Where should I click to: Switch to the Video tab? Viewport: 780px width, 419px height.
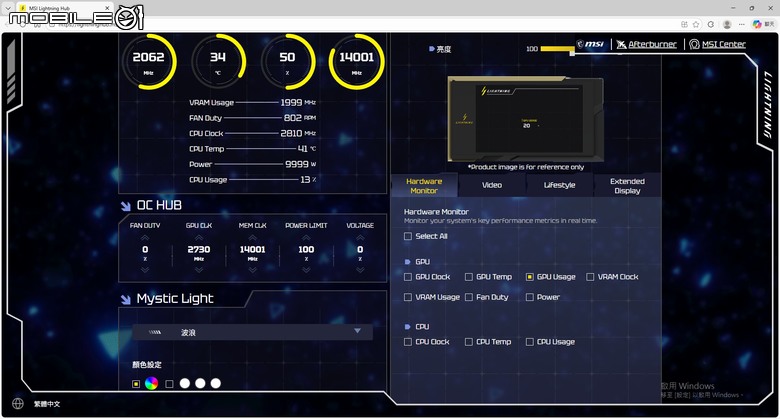coord(492,186)
